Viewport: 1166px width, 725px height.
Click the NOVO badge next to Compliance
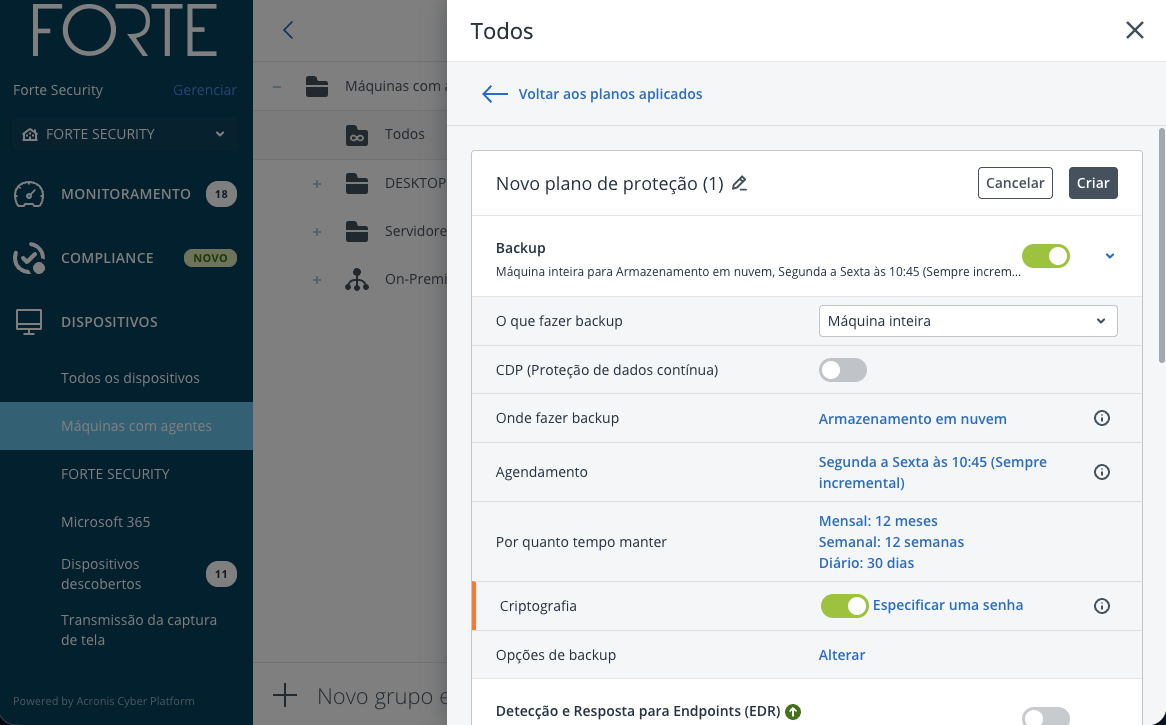[210, 258]
